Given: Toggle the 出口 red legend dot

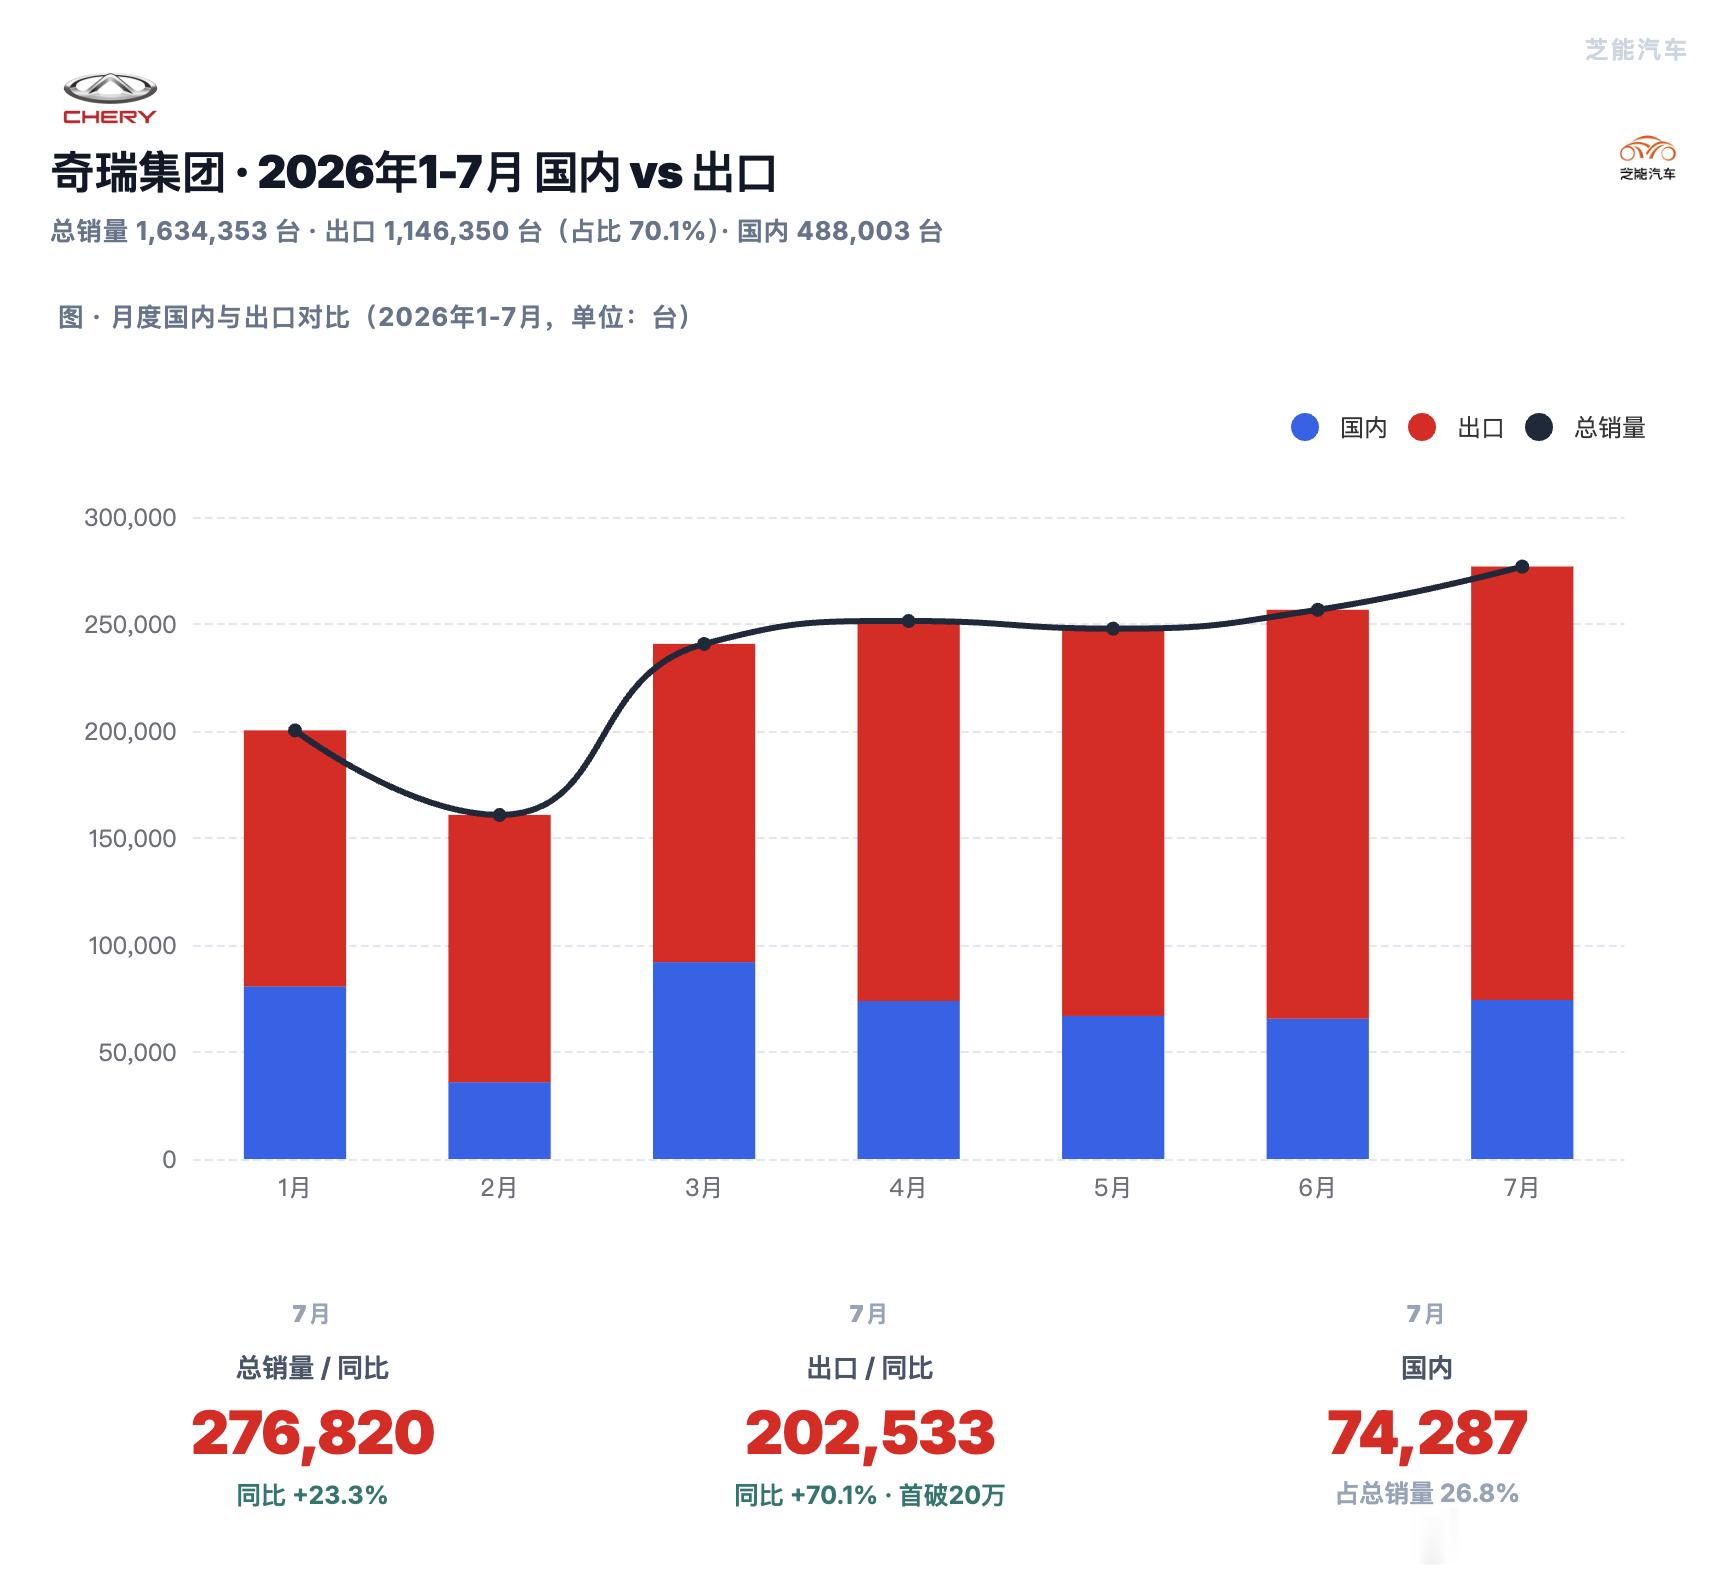Looking at the screenshot, I should pyautogui.click(x=1422, y=428).
